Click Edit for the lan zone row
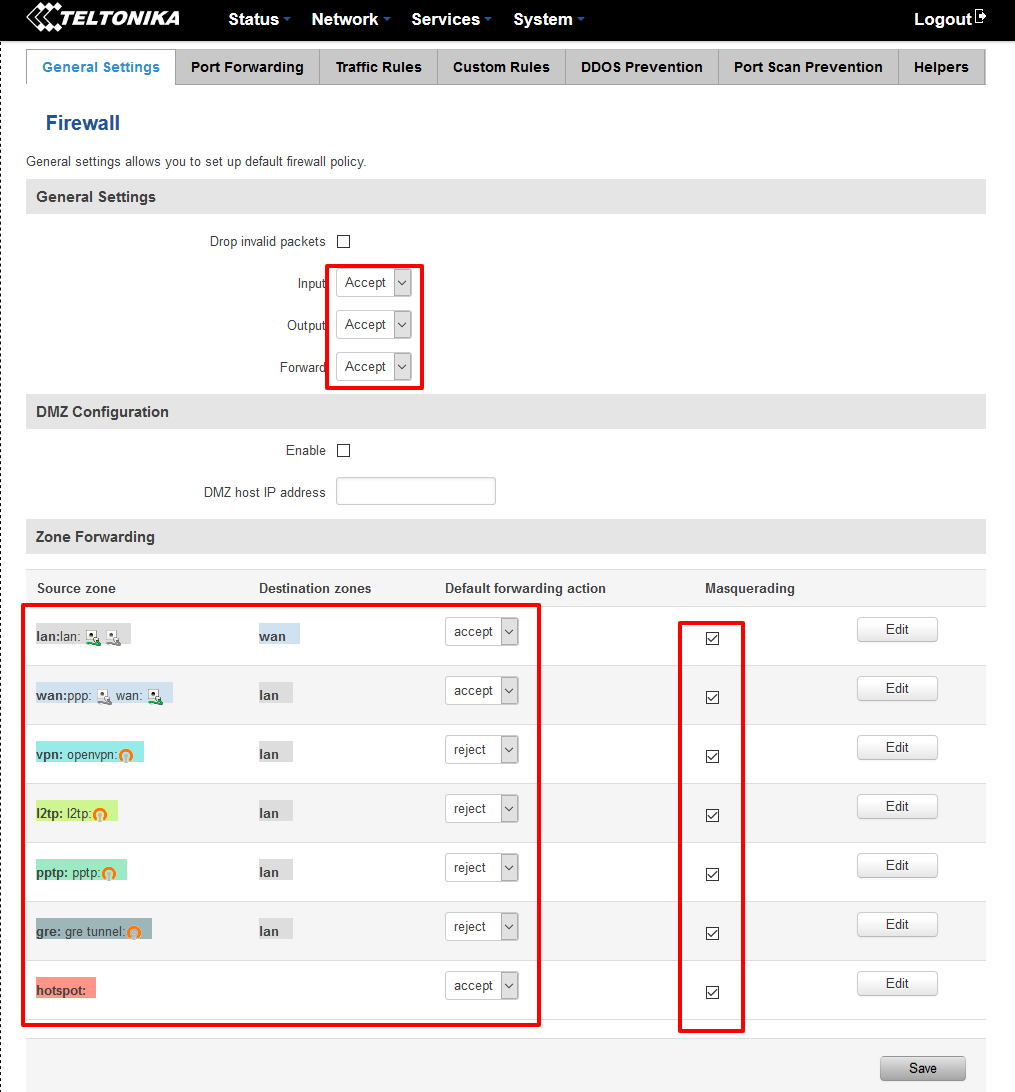 coord(897,629)
